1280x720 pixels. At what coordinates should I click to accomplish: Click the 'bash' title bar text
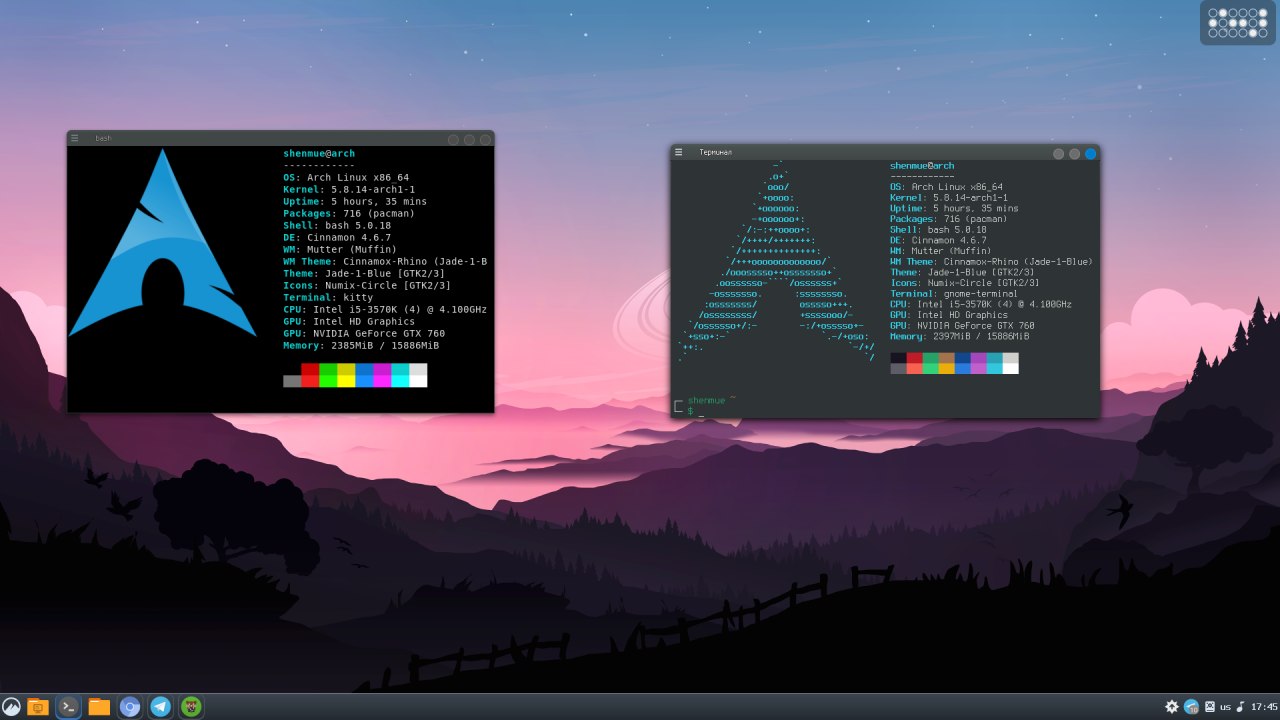[x=103, y=139]
